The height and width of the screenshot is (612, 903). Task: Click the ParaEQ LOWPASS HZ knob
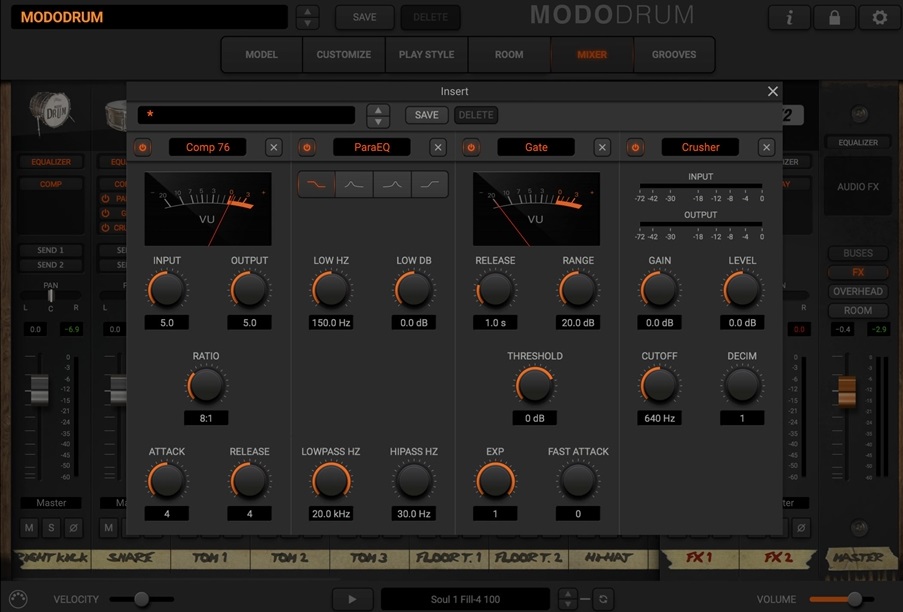(331, 481)
